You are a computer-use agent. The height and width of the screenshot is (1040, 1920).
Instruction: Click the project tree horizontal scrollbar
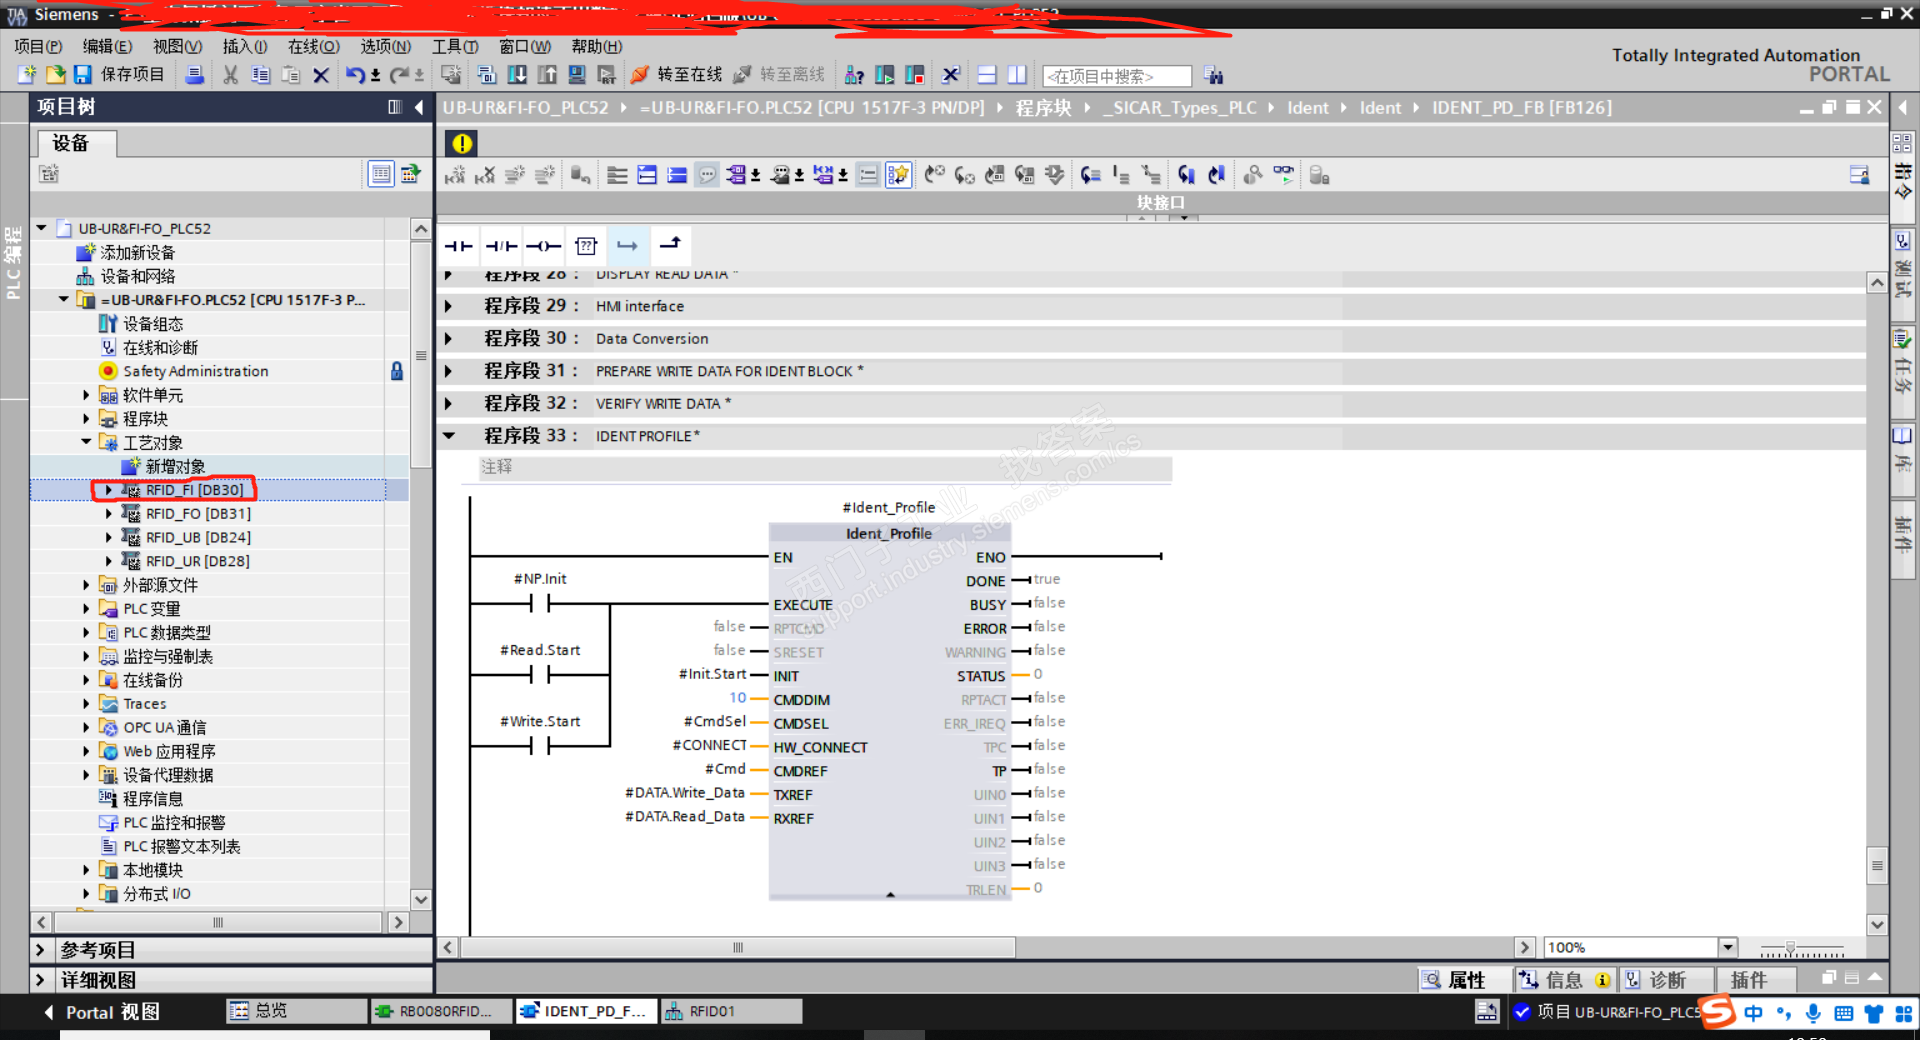(x=218, y=922)
